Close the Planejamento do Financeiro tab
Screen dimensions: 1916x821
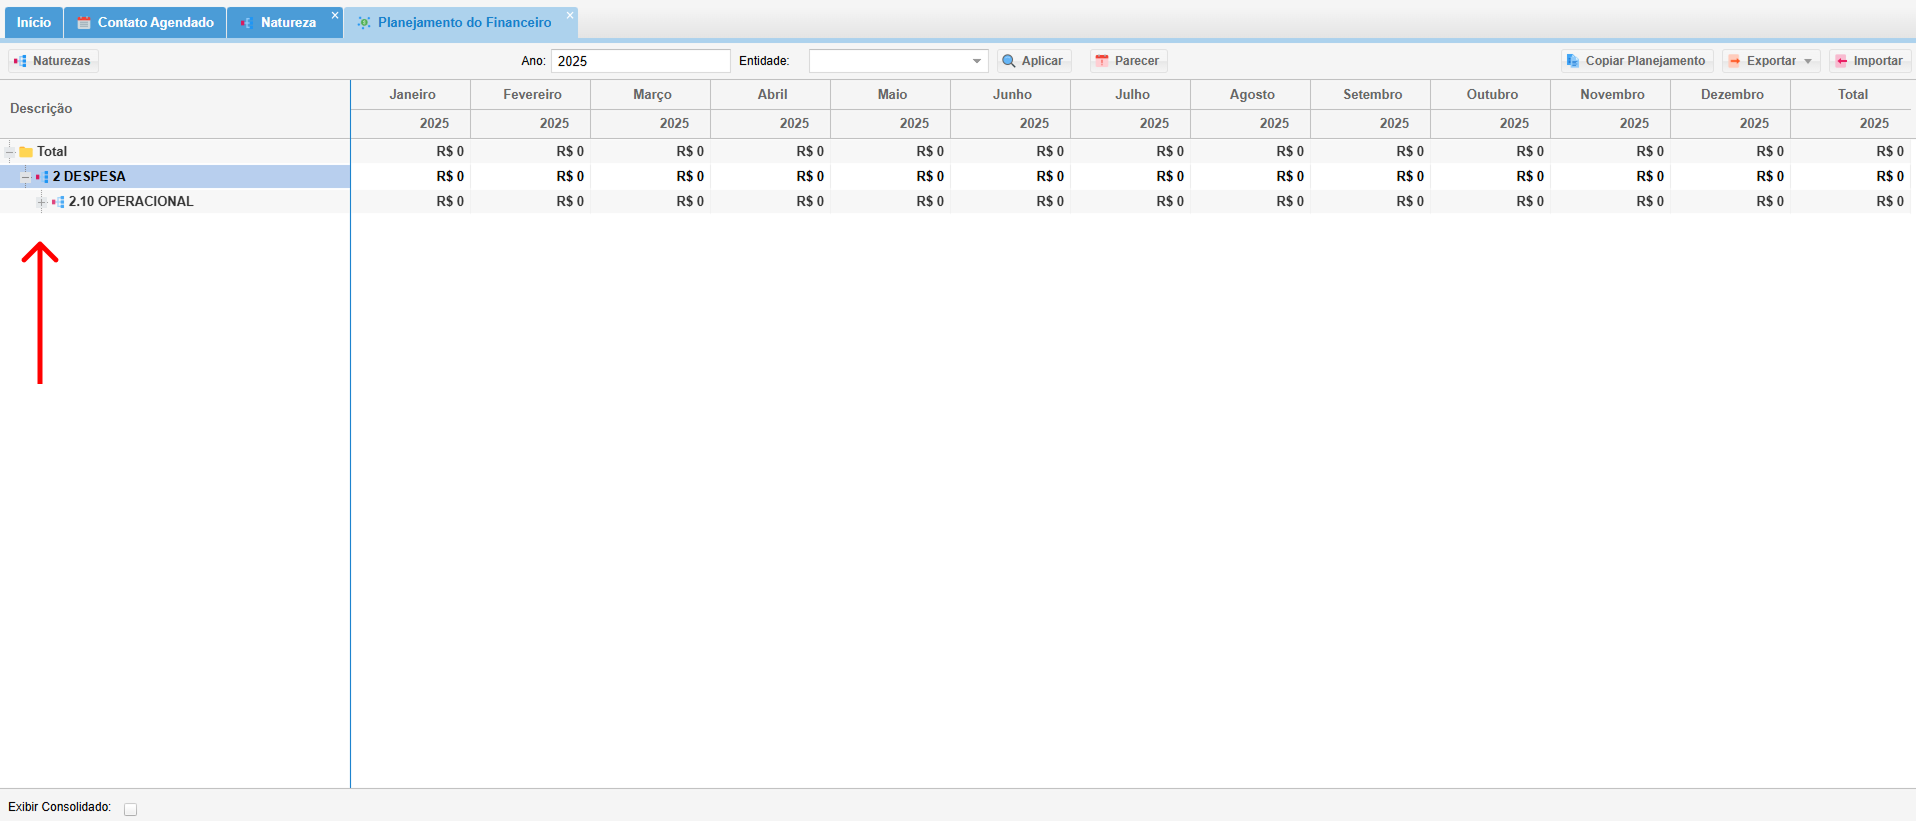[x=570, y=15]
